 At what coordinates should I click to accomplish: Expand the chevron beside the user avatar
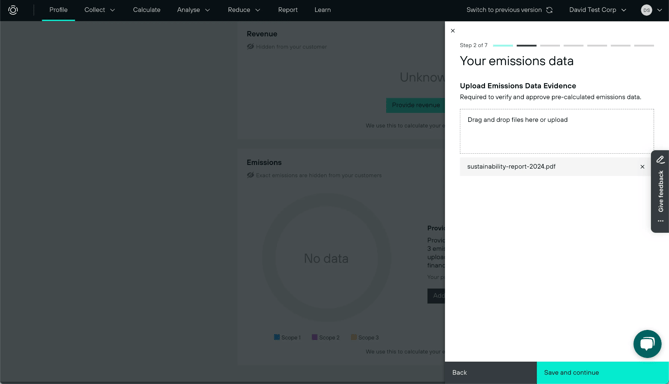tap(659, 10)
